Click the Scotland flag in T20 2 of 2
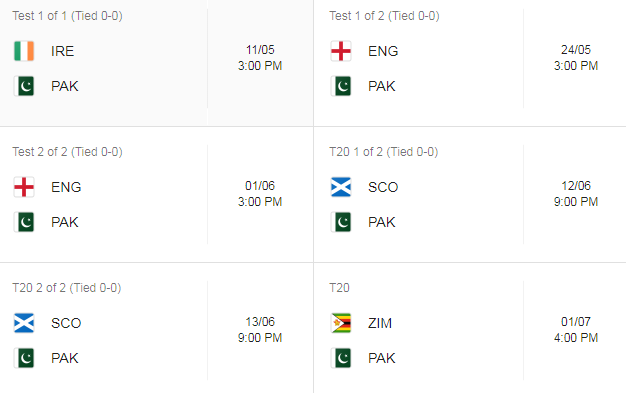The height and width of the screenshot is (393, 626). point(24,323)
